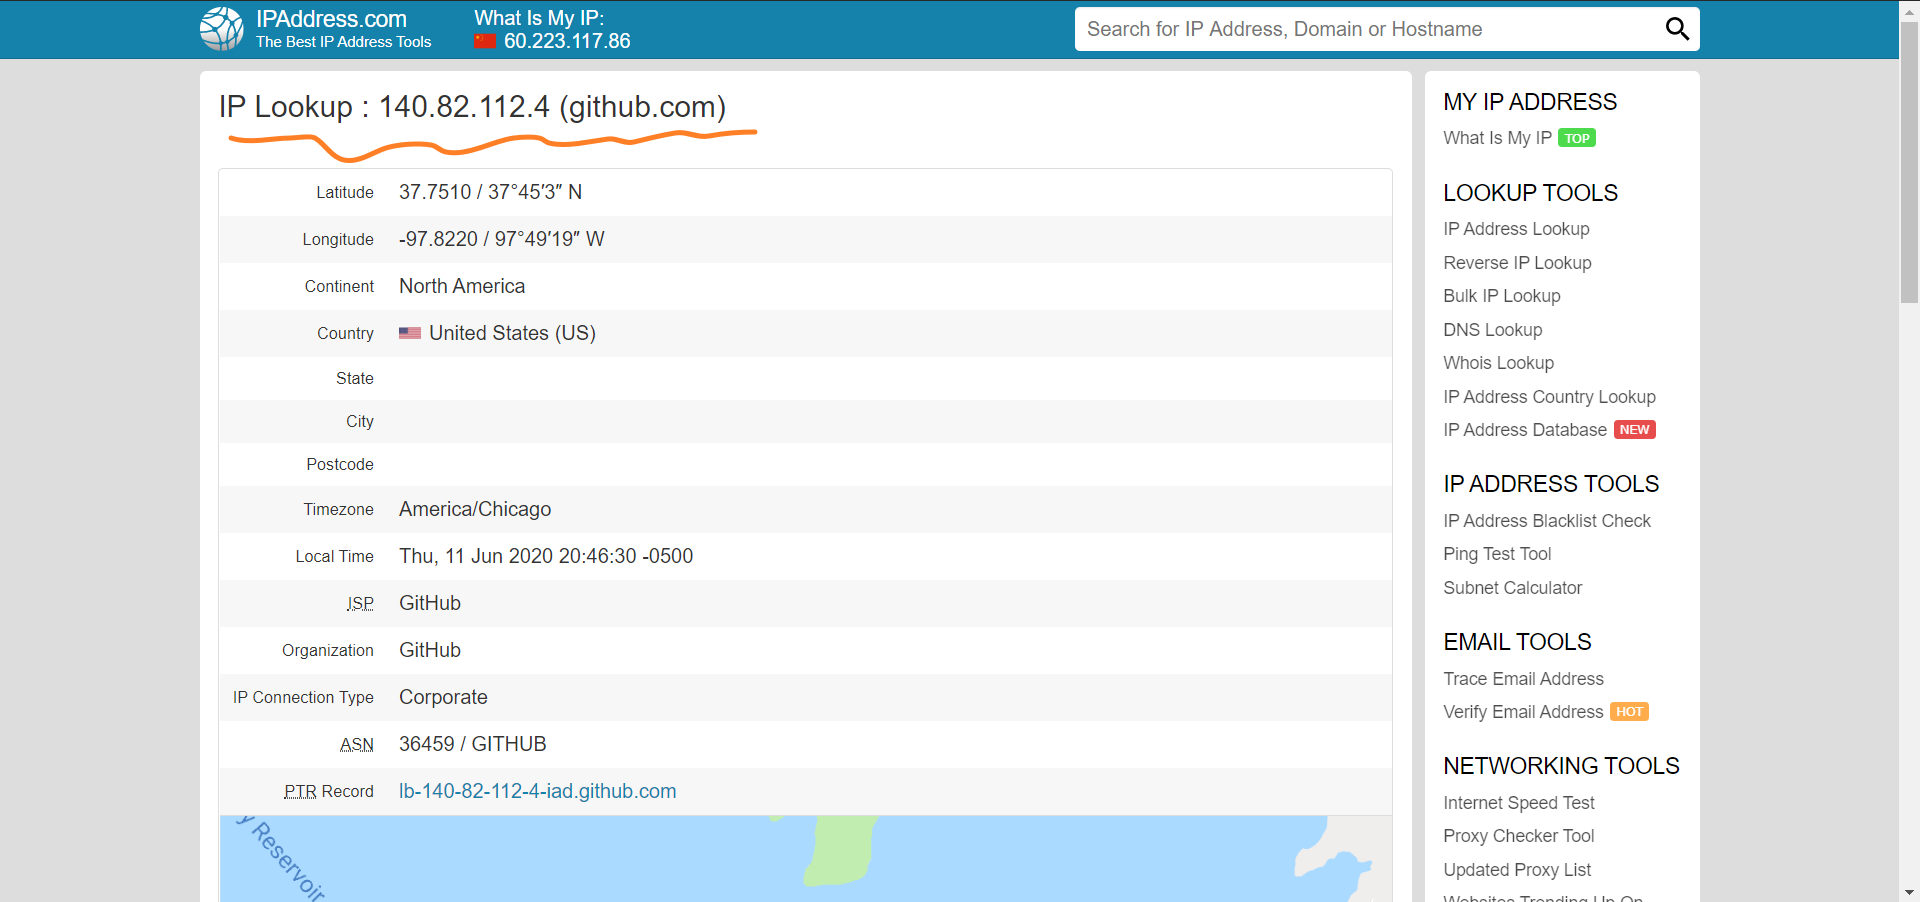This screenshot has width=1920, height=902.
Task: Click the local time Thu, 11 Jun 2020 value
Action: (x=546, y=556)
